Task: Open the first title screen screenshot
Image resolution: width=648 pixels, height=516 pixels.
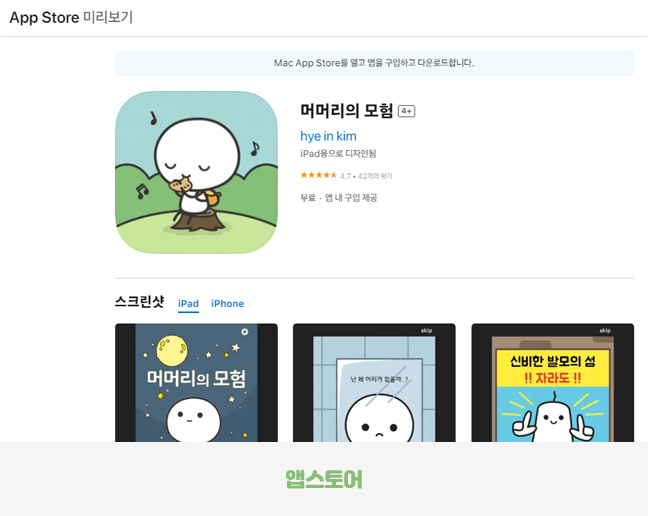Action: point(196,383)
